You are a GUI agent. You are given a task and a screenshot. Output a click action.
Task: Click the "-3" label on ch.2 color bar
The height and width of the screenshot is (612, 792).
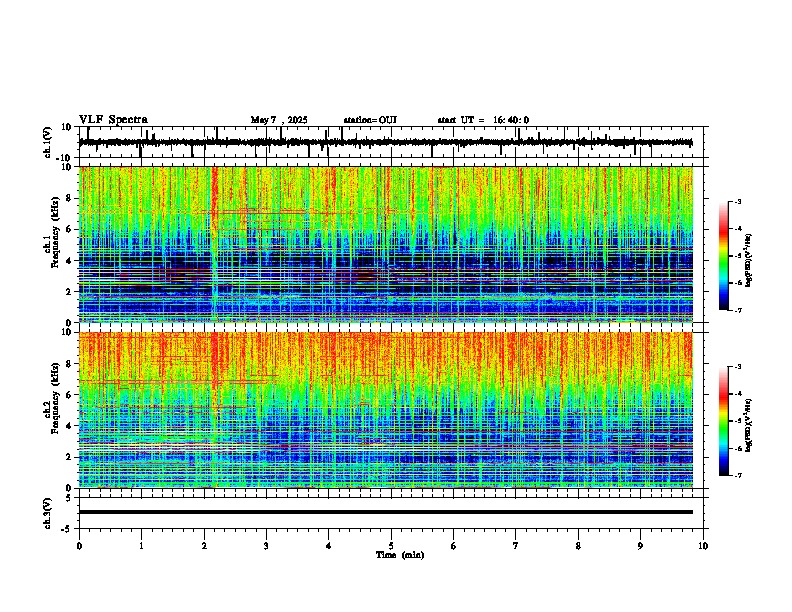point(737,367)
